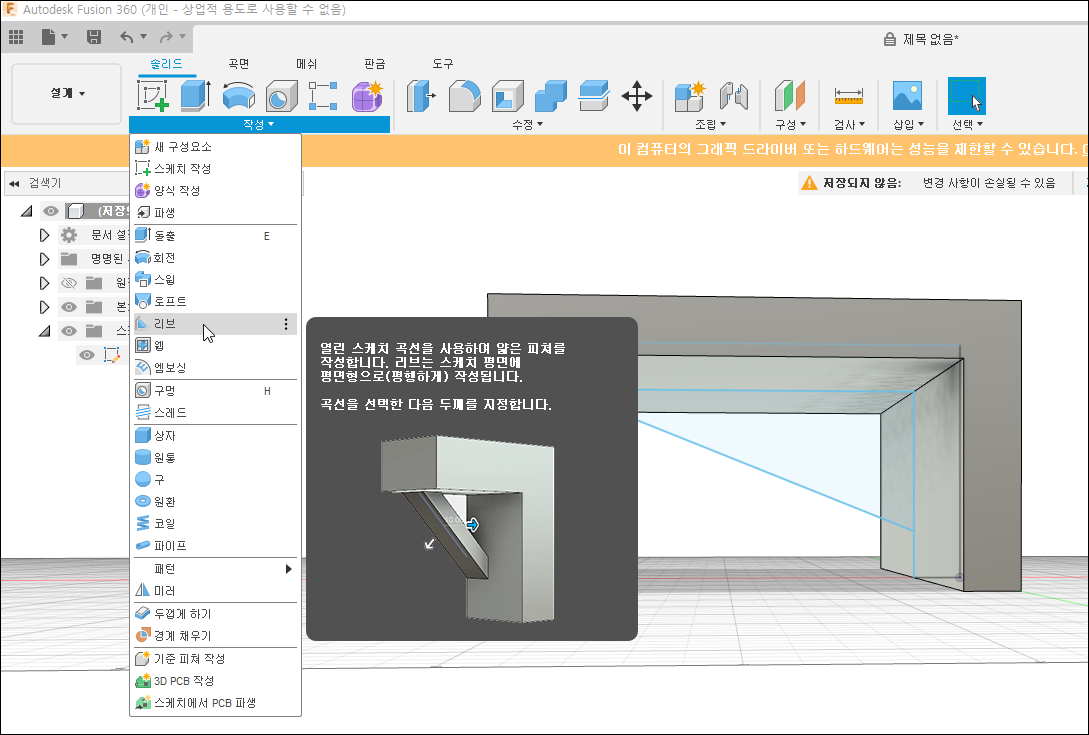
Task: Select the Combine toolbar icon
Action: click(x=551, y=96)
